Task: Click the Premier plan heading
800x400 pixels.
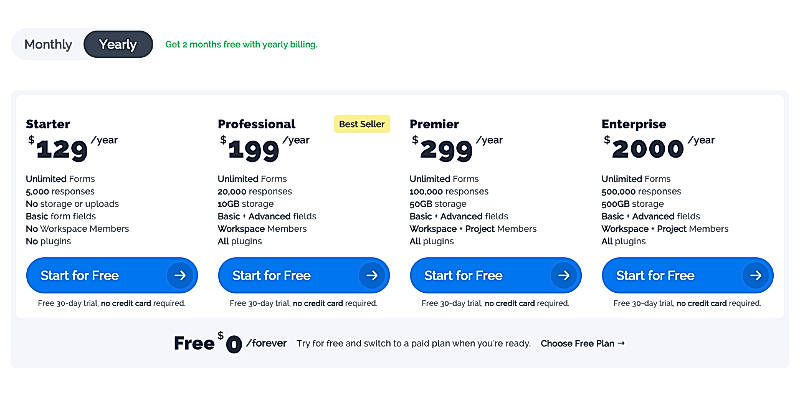Action: 434,124
